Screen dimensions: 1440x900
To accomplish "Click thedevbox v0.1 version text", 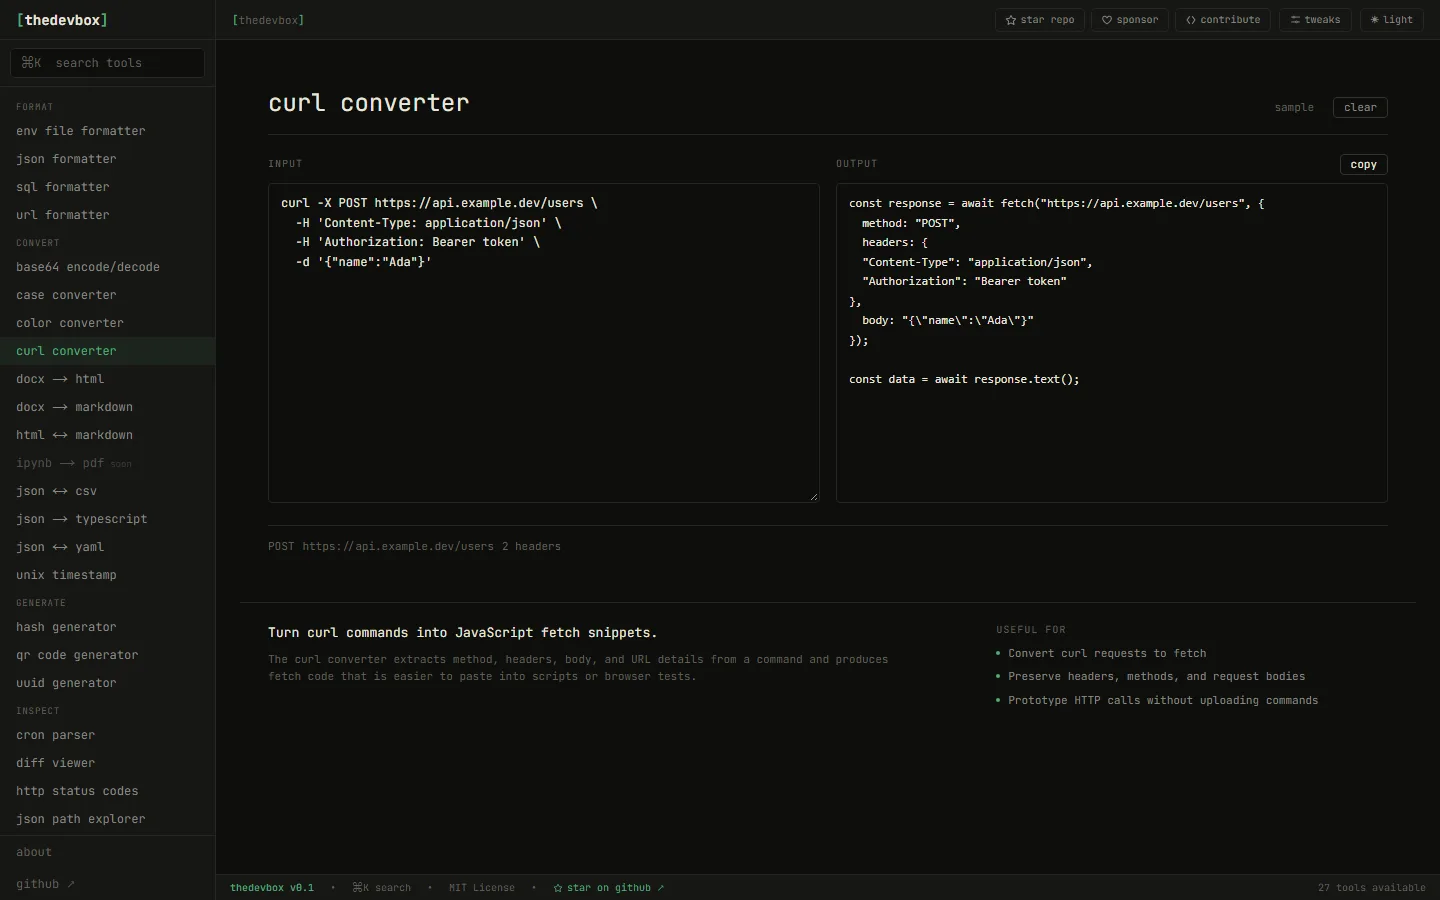I will (x=272, y=888).
